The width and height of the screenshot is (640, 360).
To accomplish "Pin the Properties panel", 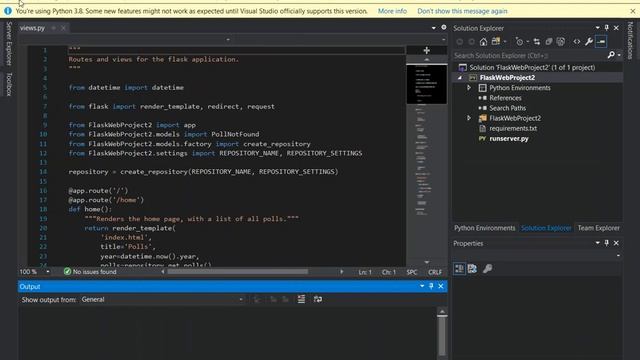I will point(607,243).
